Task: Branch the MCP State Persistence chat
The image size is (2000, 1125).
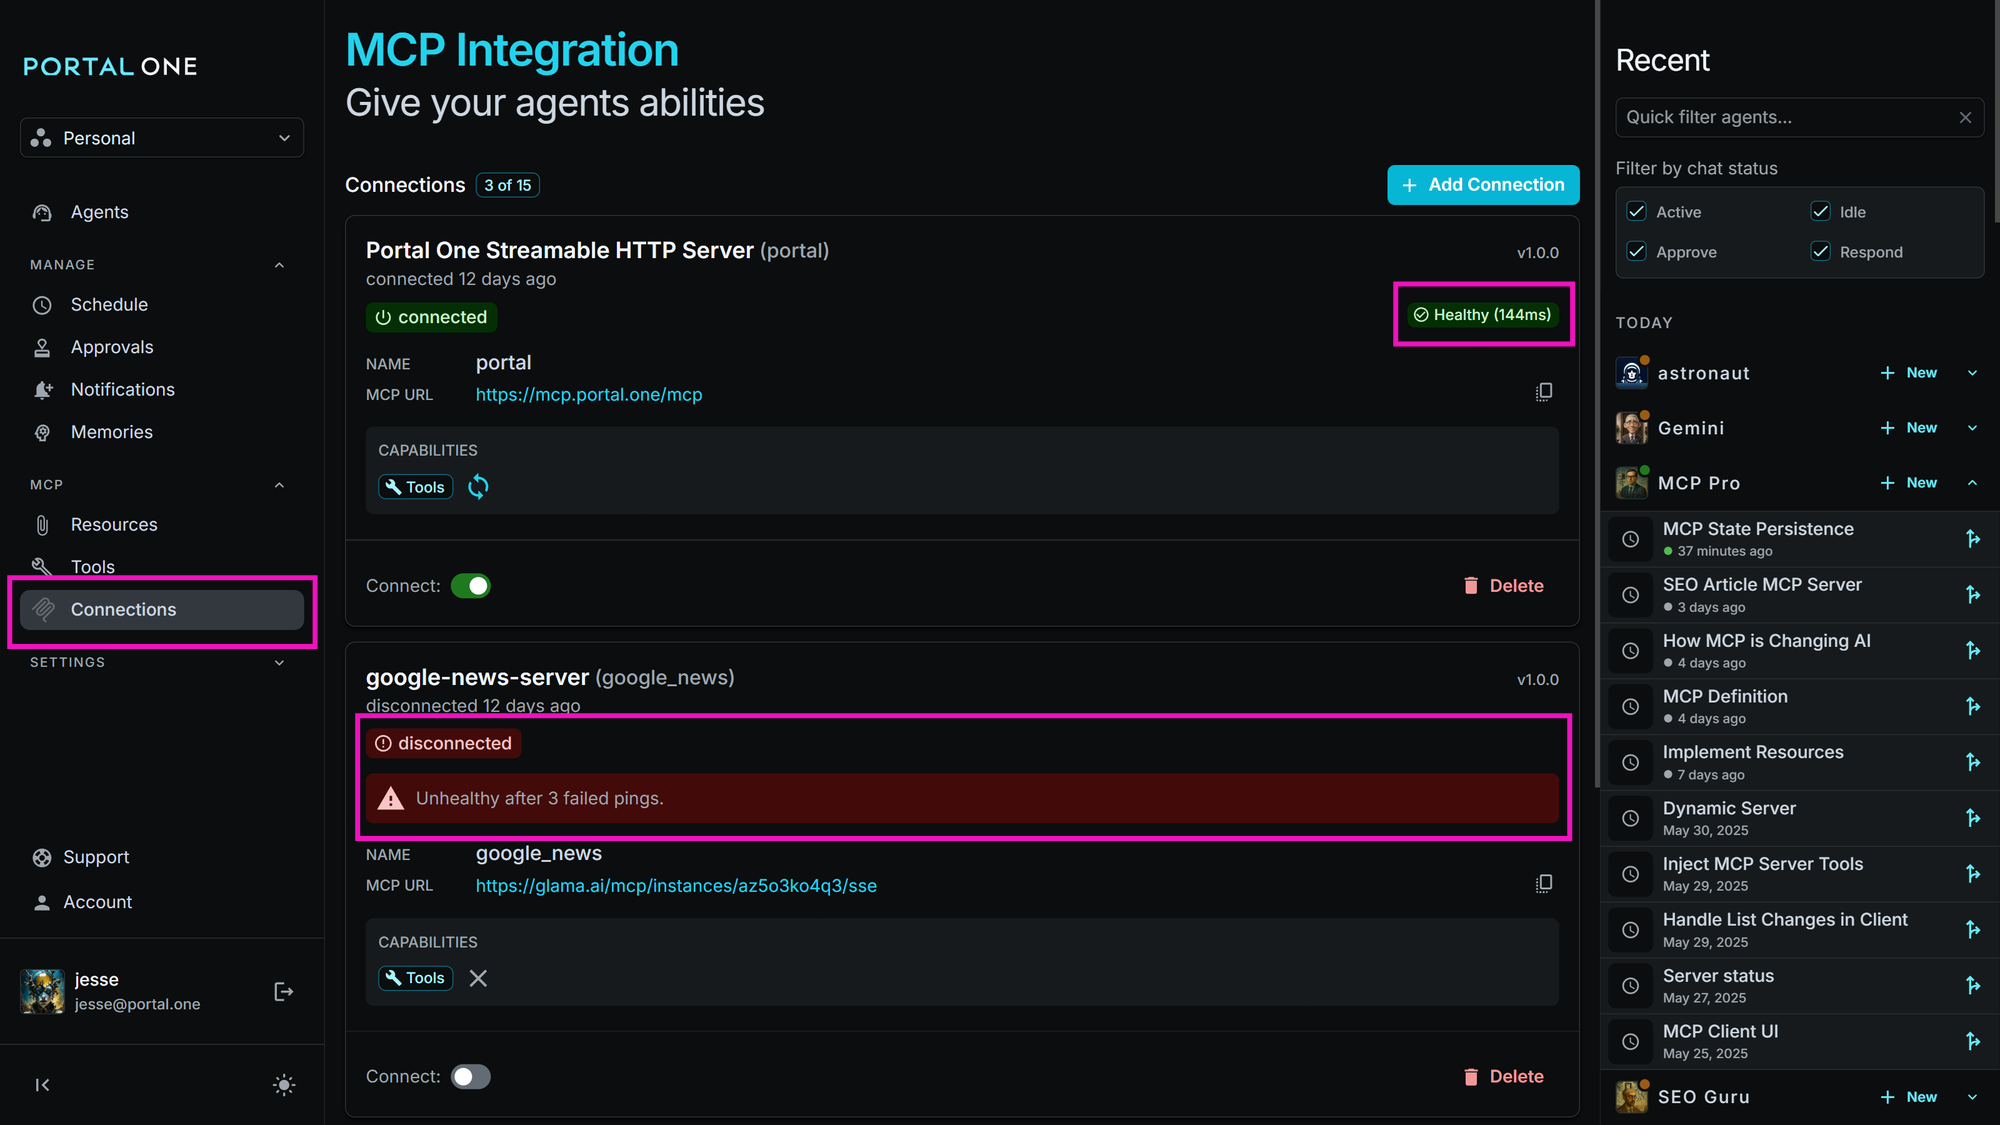Action: [1972, 539]
